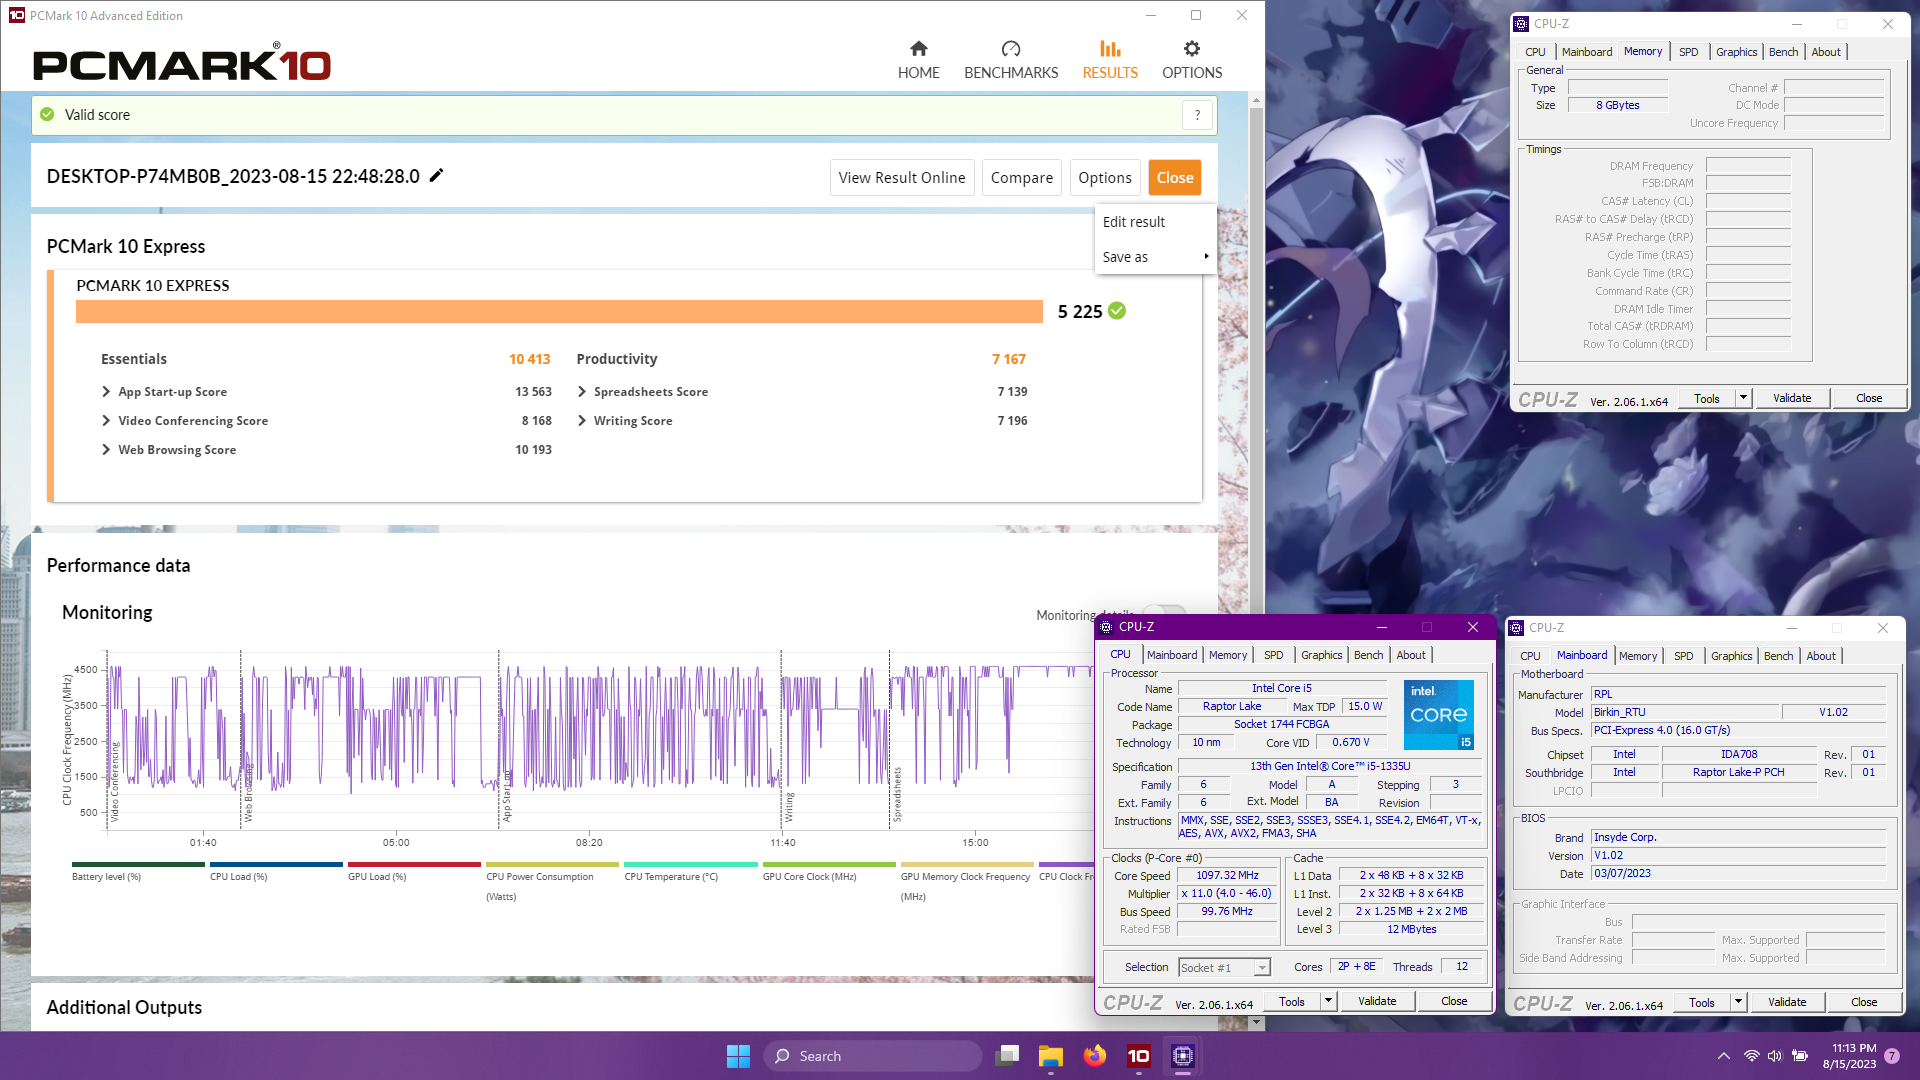Click Validate in CPU-Z Memory window
This screenshot has height=1080, width=1920.
click(1792, 398)
